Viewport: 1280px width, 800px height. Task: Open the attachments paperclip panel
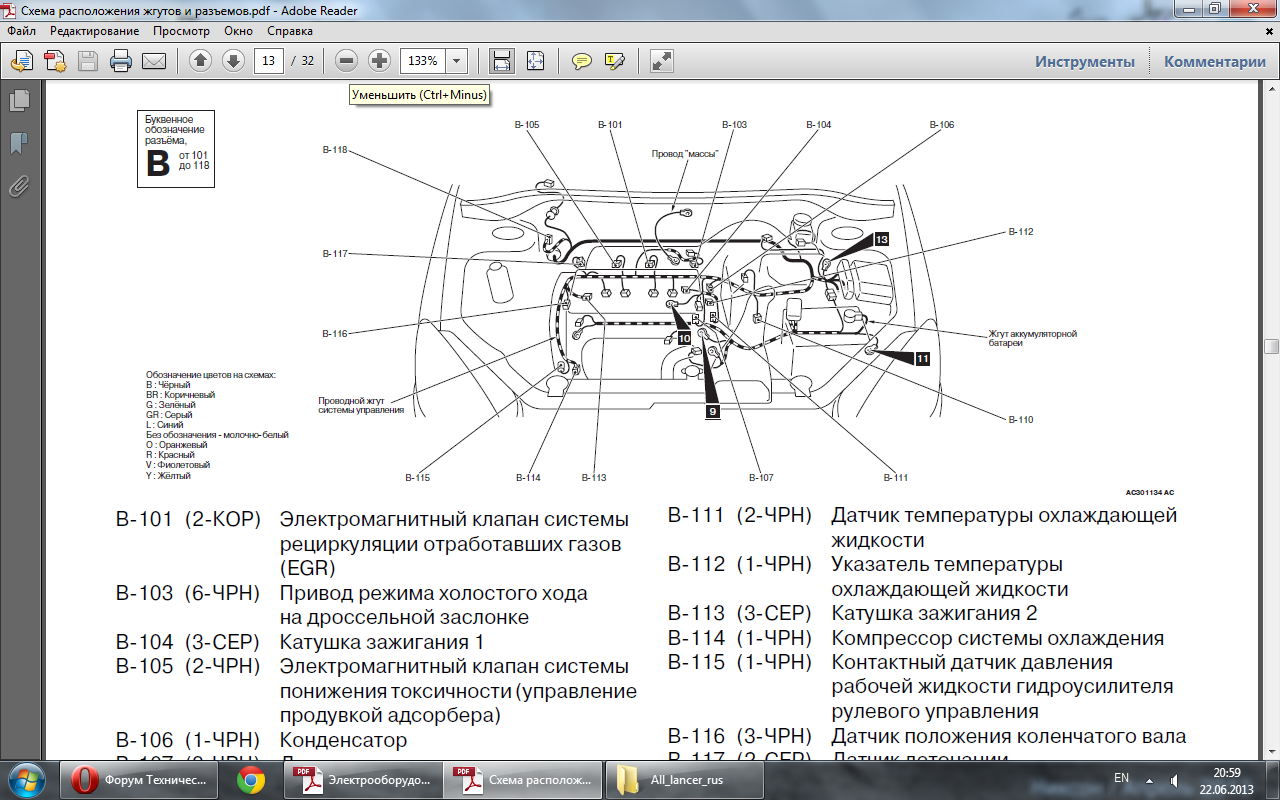pos(19,186)
